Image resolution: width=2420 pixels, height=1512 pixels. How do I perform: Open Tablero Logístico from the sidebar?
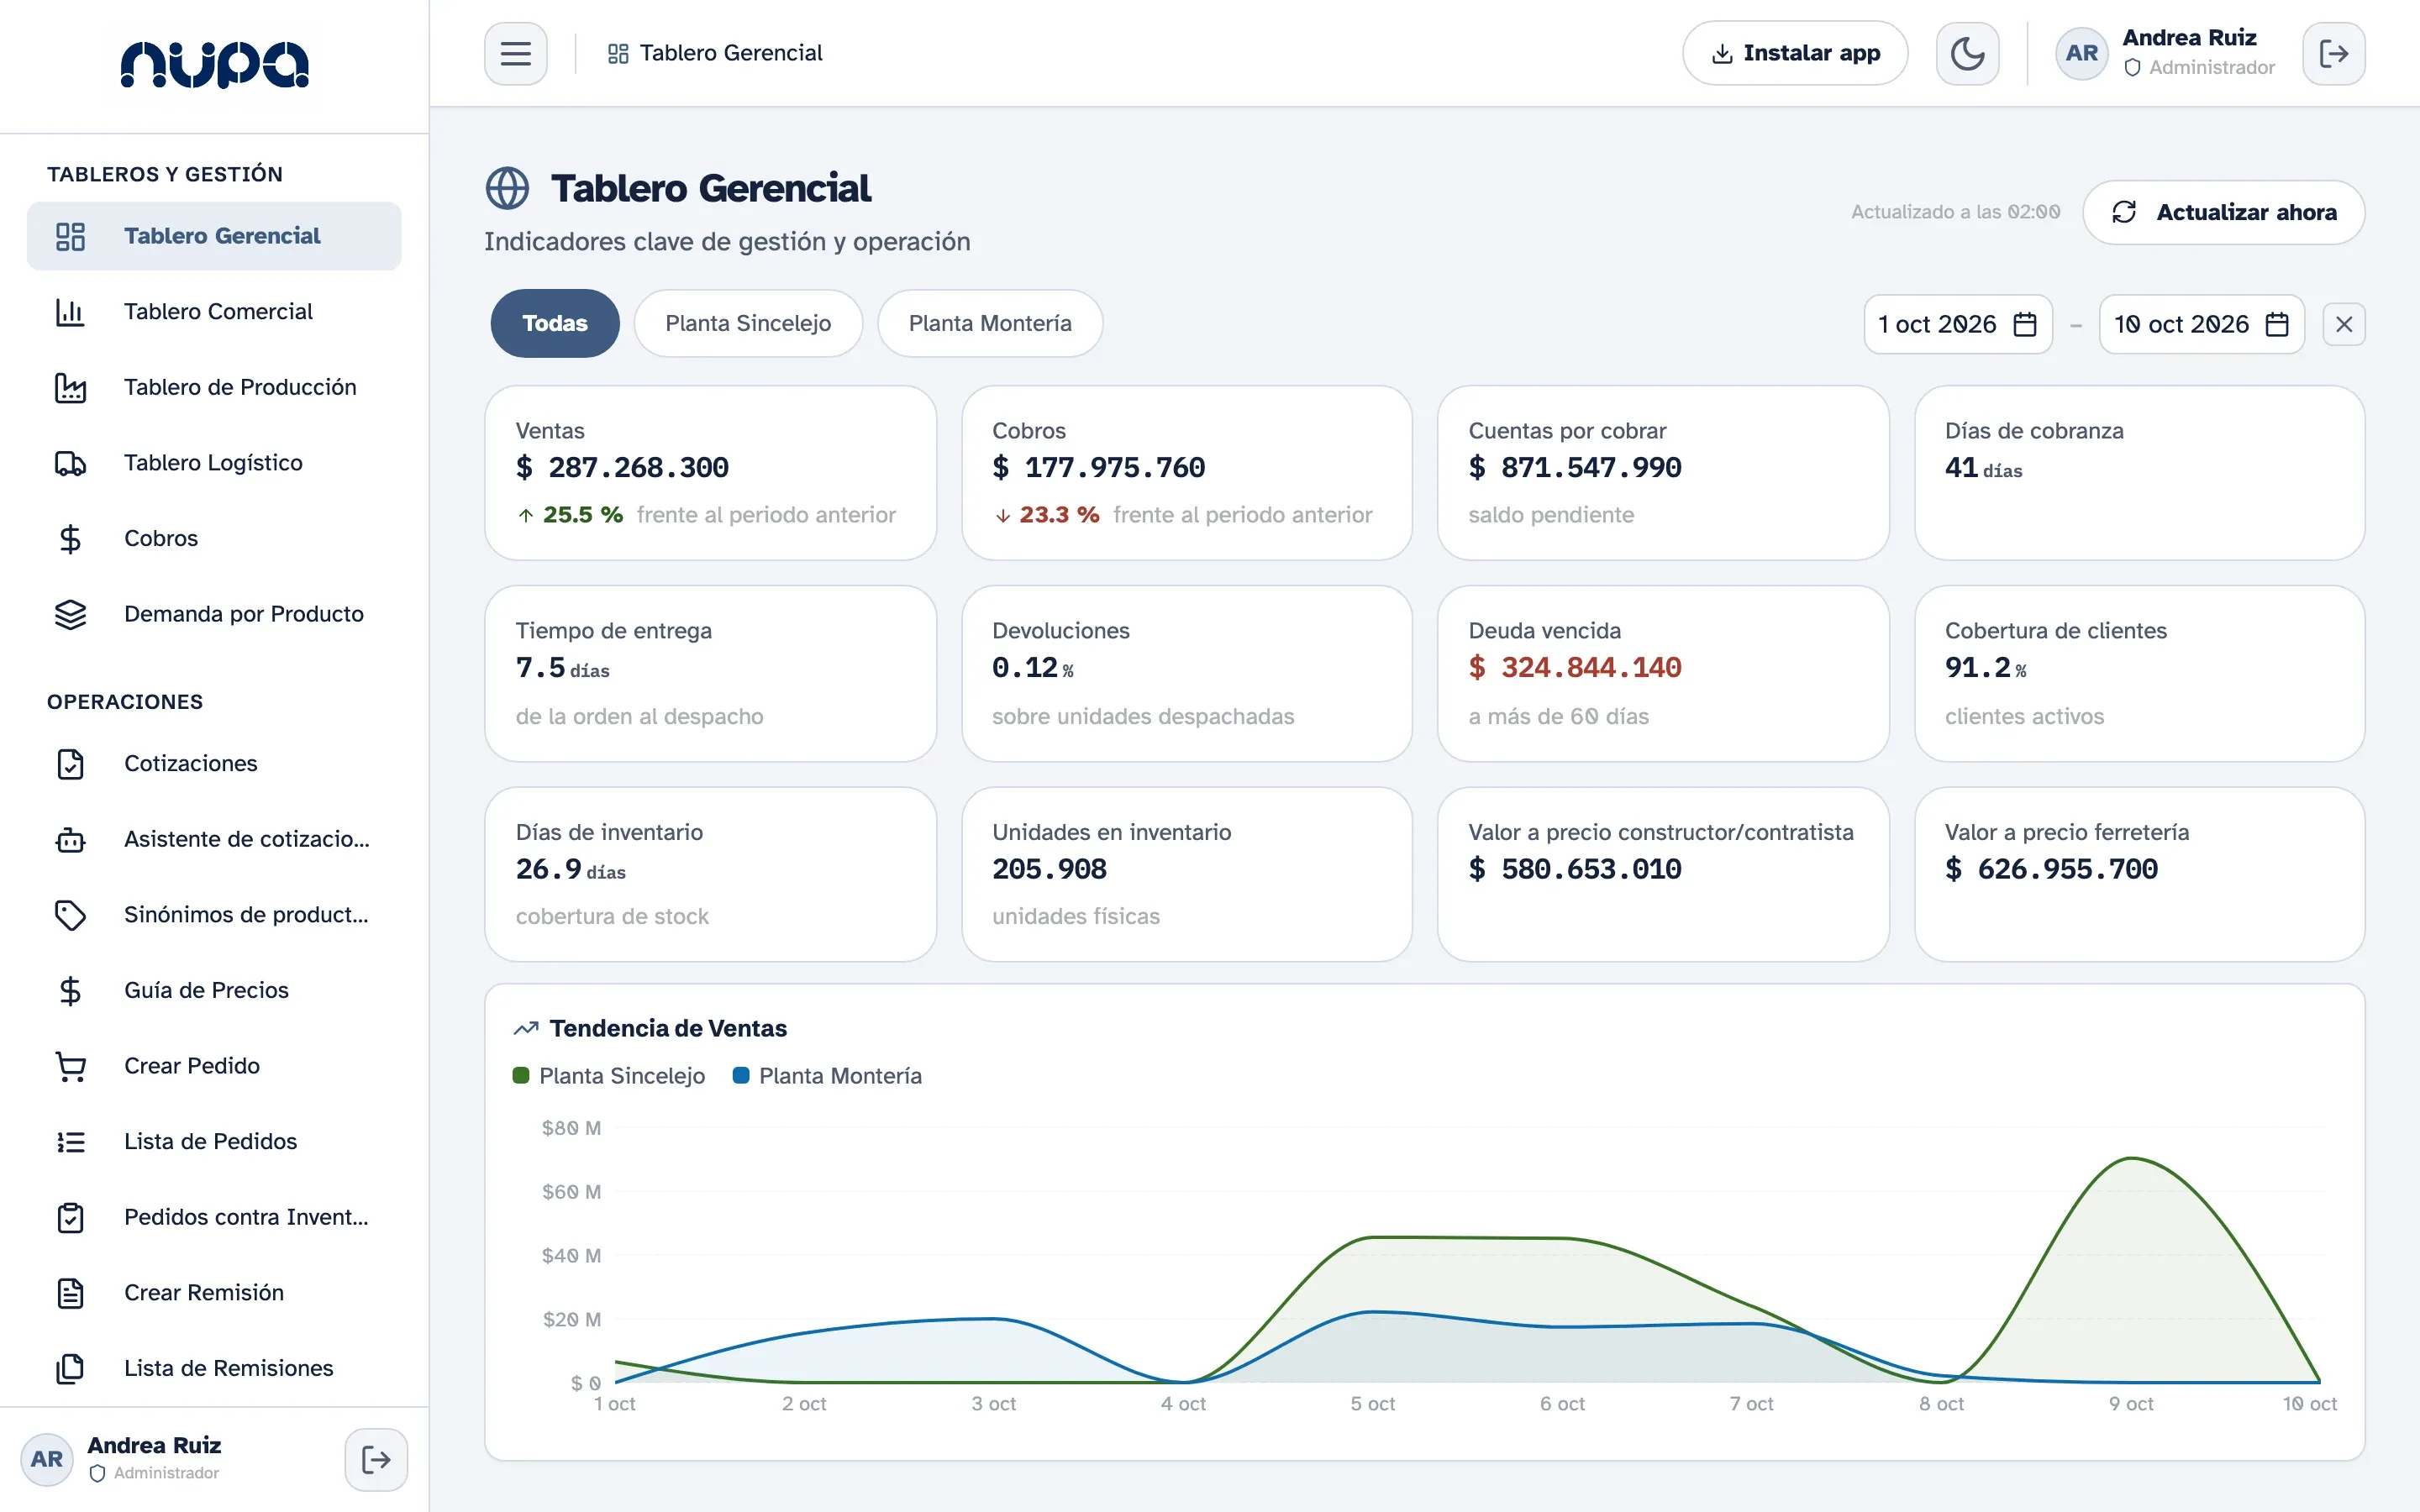(x=214, y=463)
